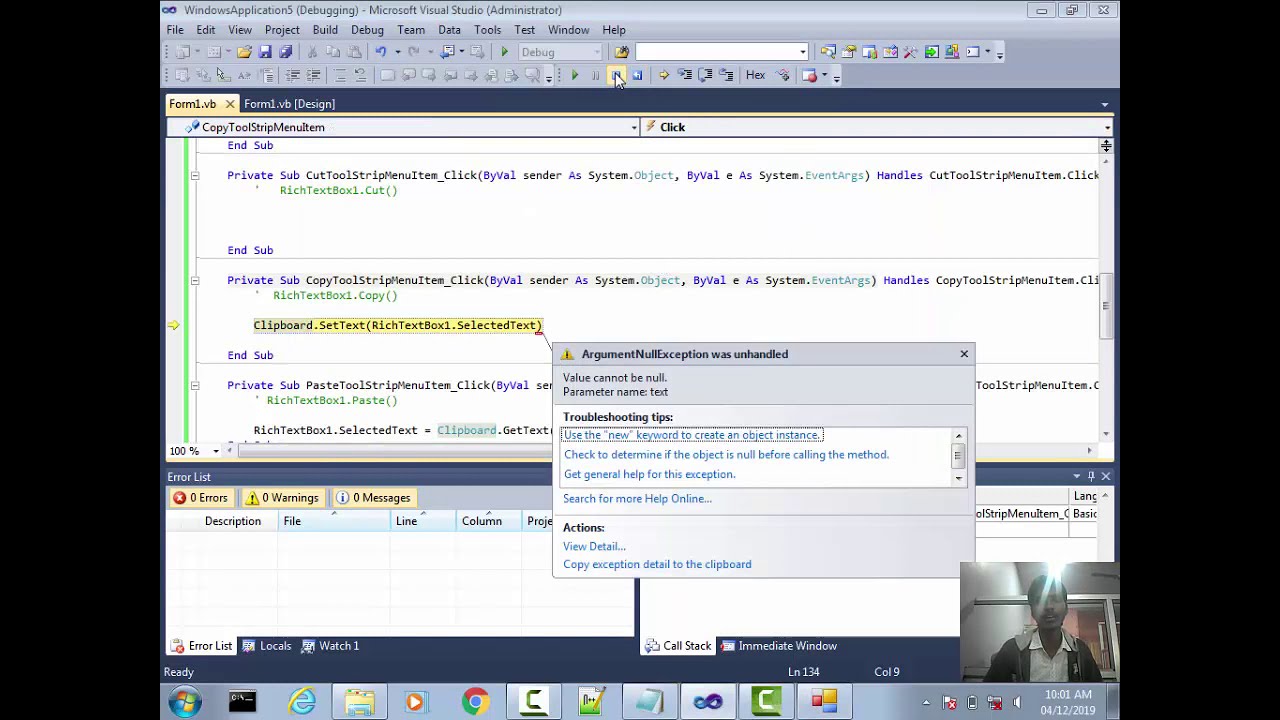
Task: Switch to the Watch 1 tab
Action: pos(329,646)
